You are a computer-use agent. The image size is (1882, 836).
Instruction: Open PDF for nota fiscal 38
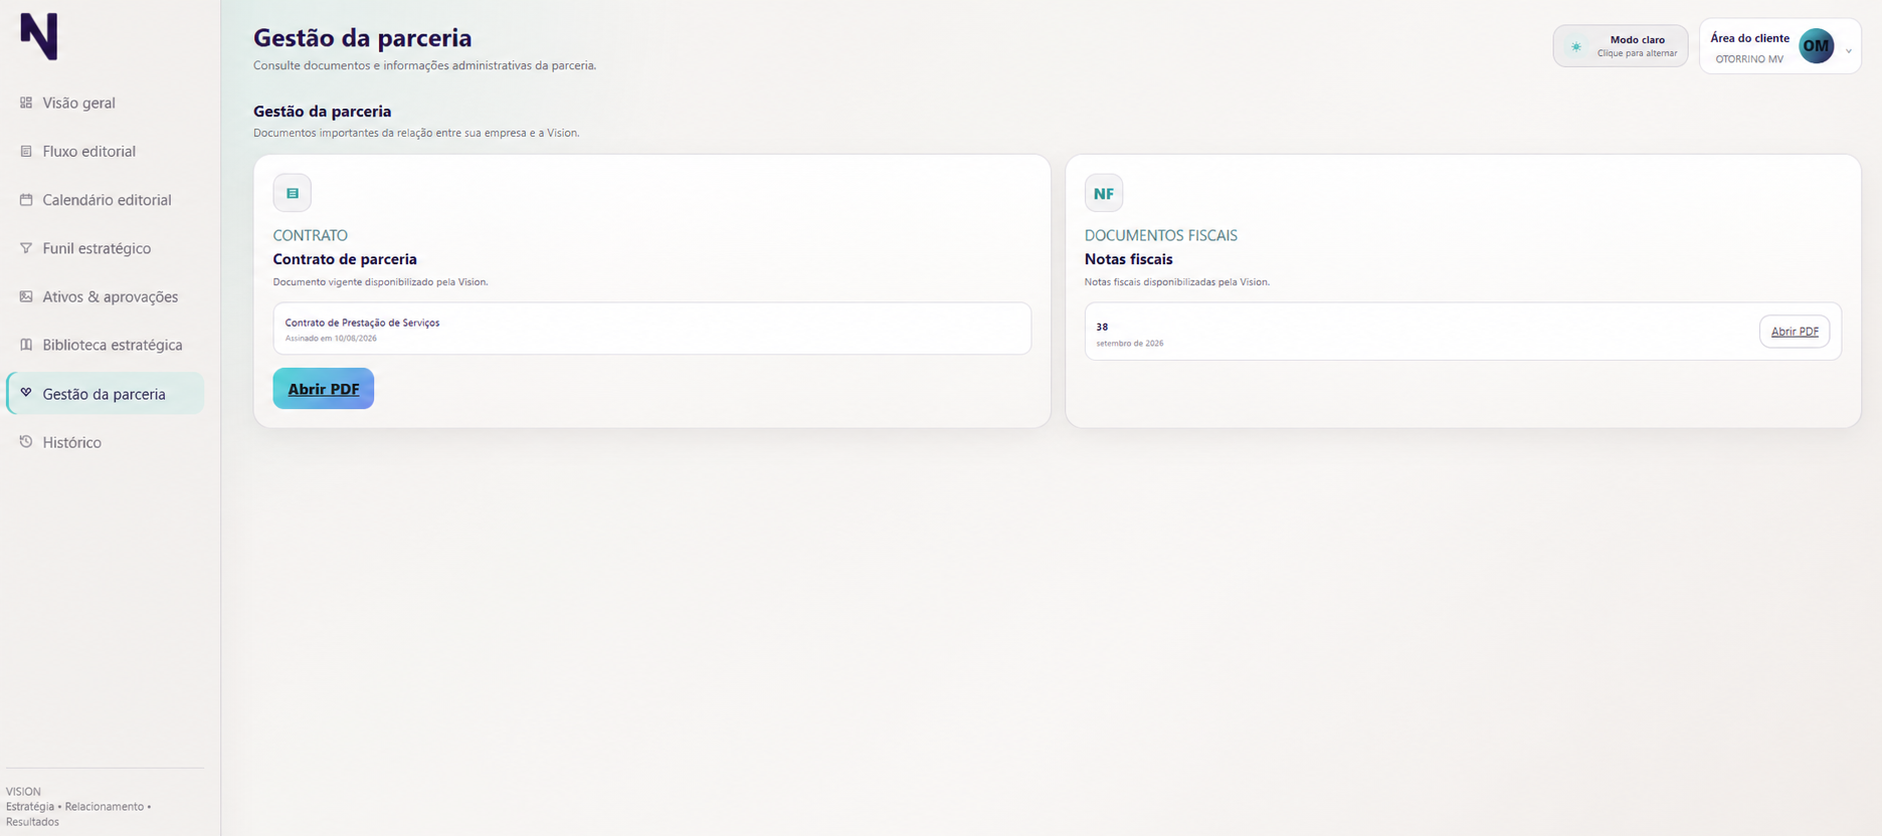1794,331
